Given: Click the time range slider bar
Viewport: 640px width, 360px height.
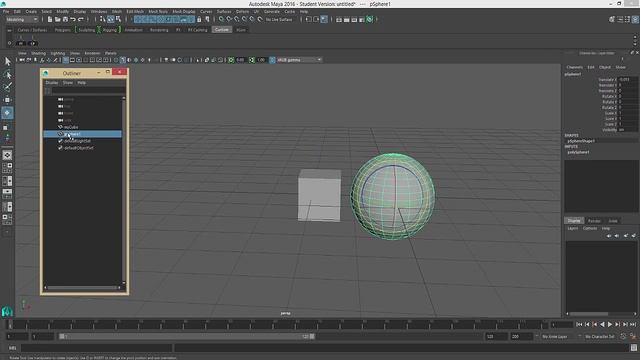Looking at the screenshot, I should pyautogui.click(x=187, y=336).
